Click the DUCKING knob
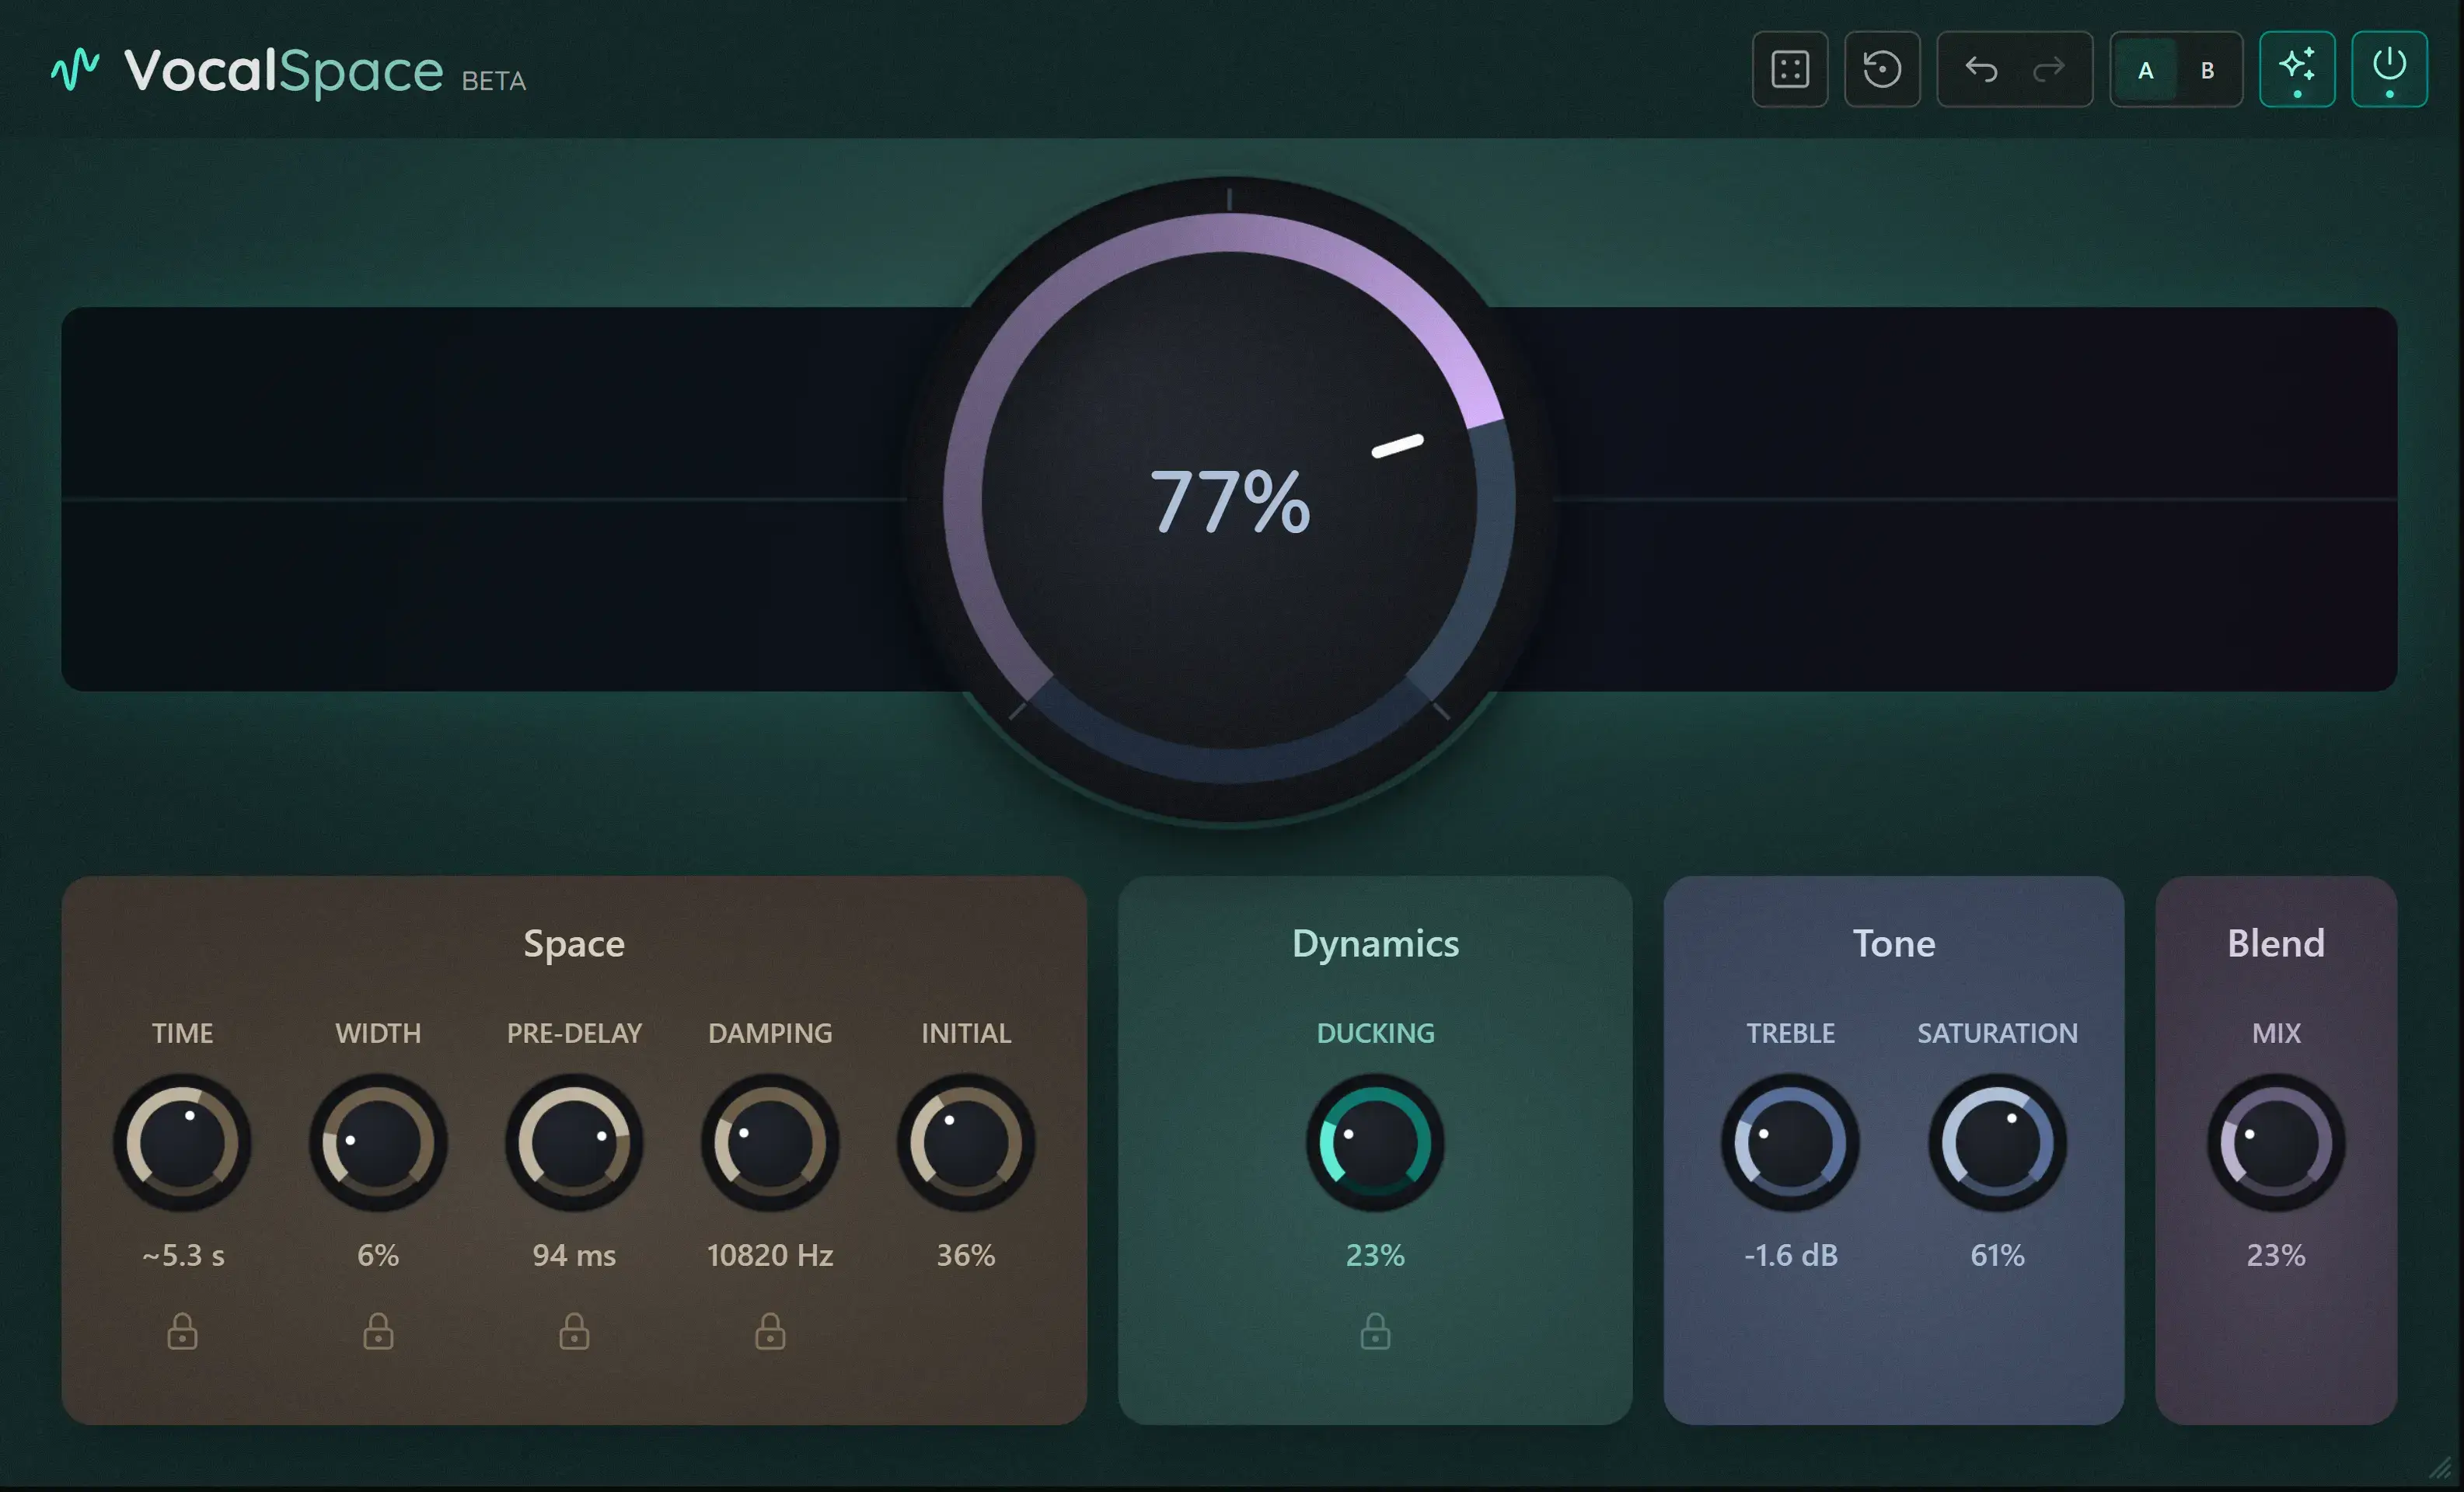Image resolution: width=2464 pixels, height=1492 pixels. click(1375, 1142)
